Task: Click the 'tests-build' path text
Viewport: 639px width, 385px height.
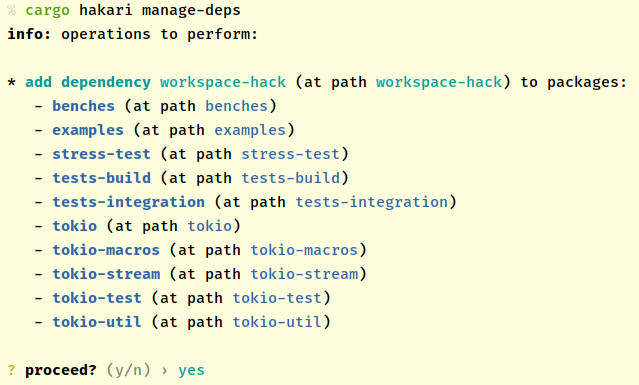Action: coord(291,178)
